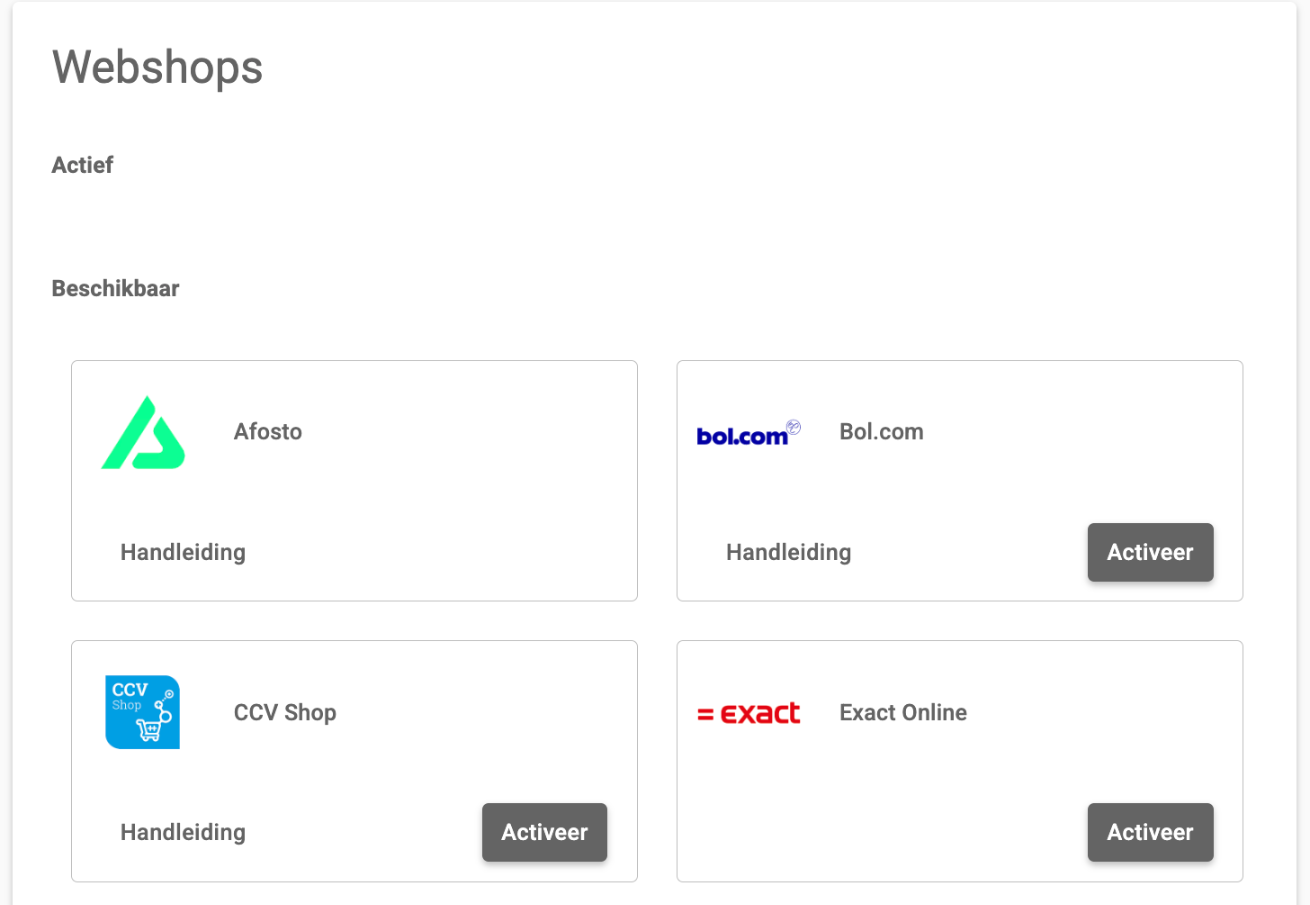Click the green Afosto logo

pos(143,432)
